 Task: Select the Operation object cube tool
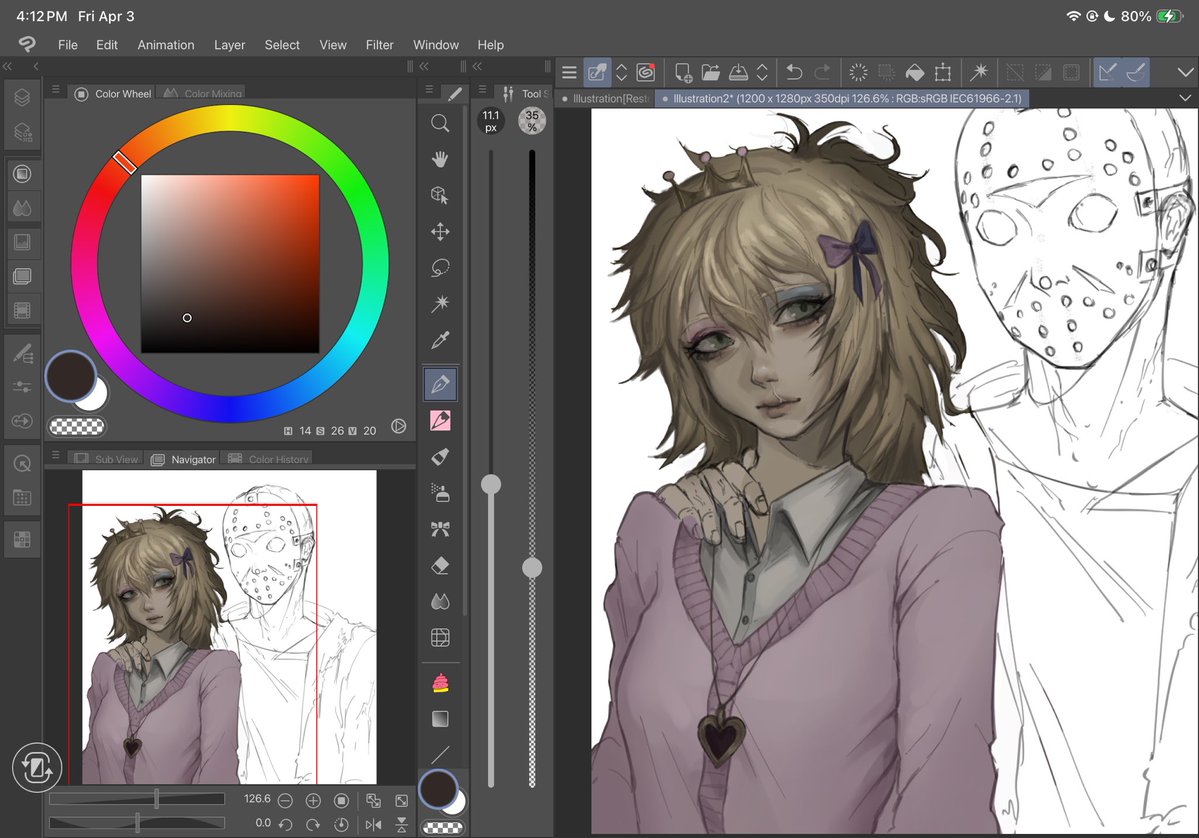(x=440, y=195)
